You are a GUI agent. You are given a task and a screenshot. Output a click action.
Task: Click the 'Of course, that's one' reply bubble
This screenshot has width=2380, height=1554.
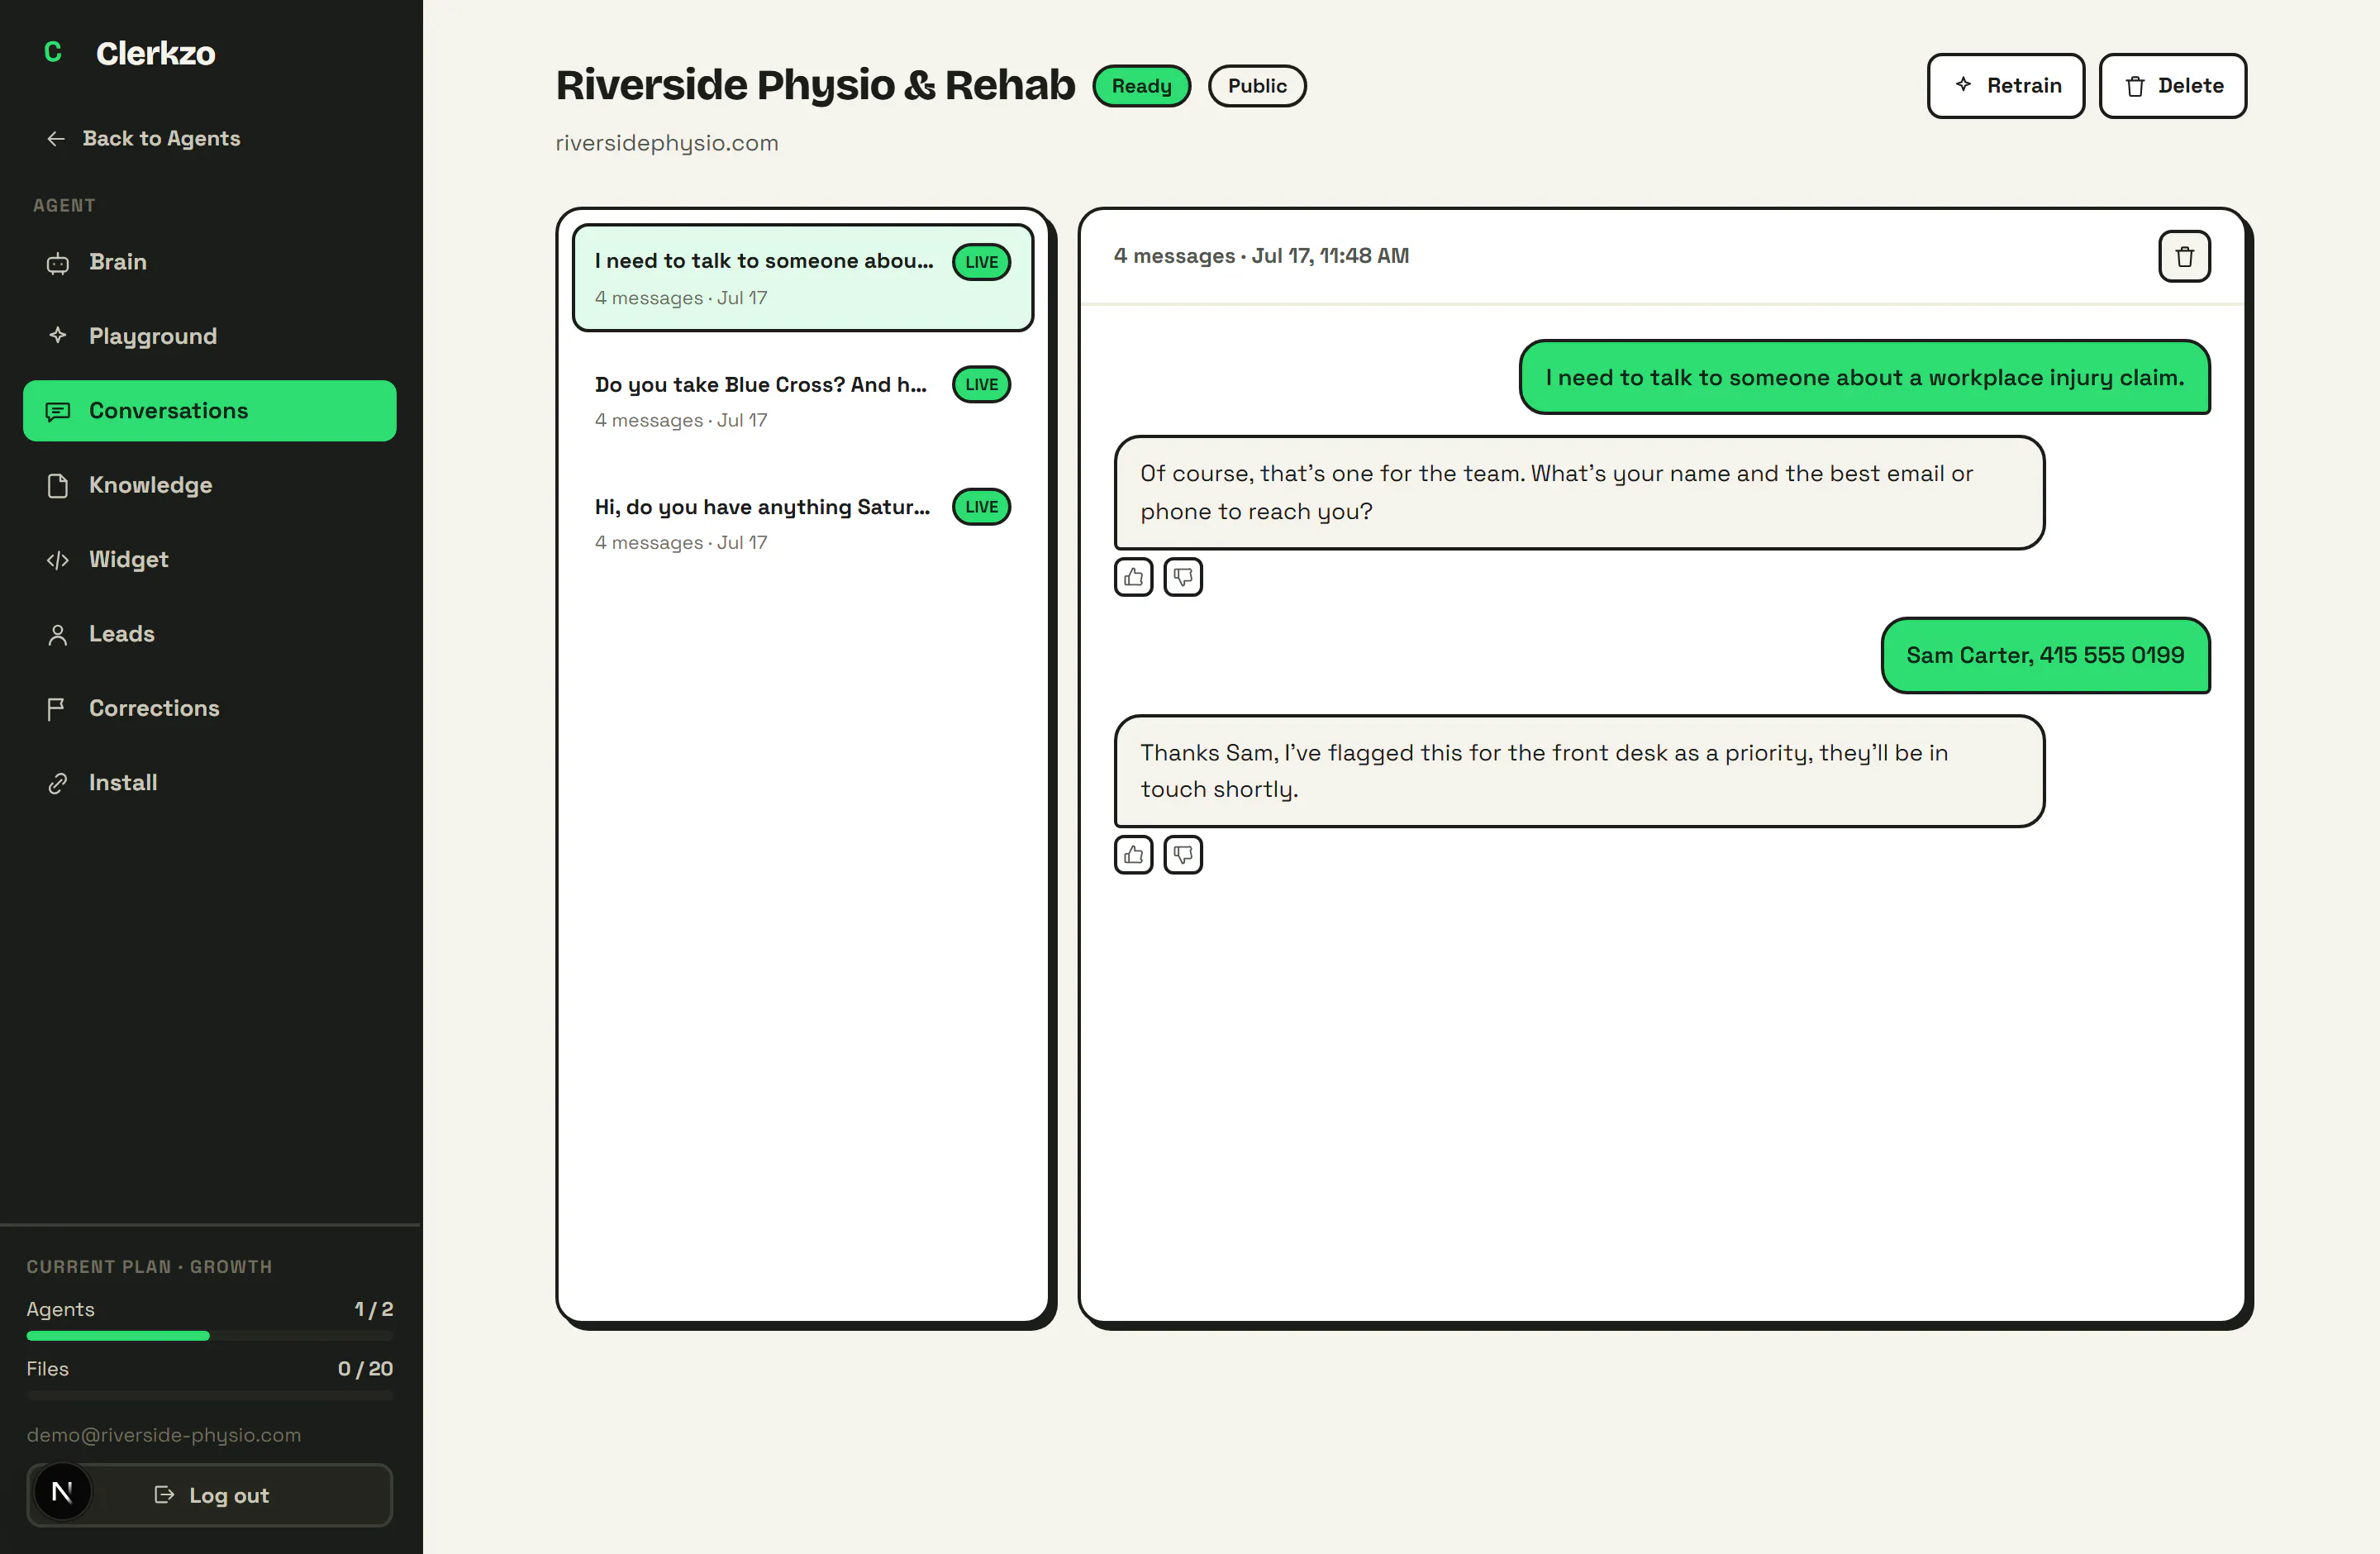(x=1579, y=493)
